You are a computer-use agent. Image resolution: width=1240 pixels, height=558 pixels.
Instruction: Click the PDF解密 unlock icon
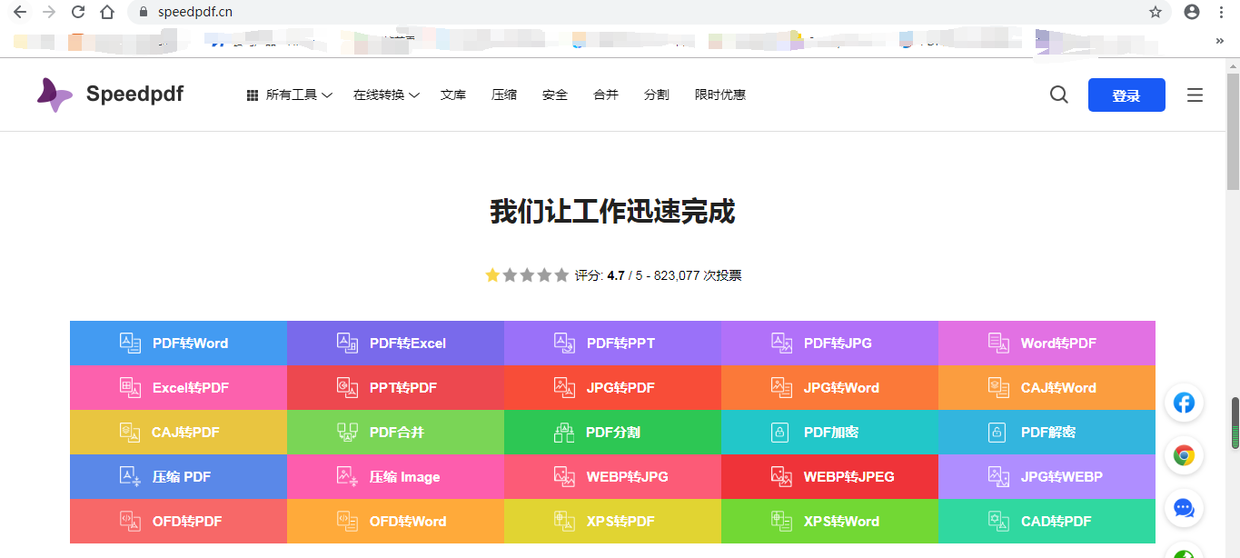(x=996, y=432)
